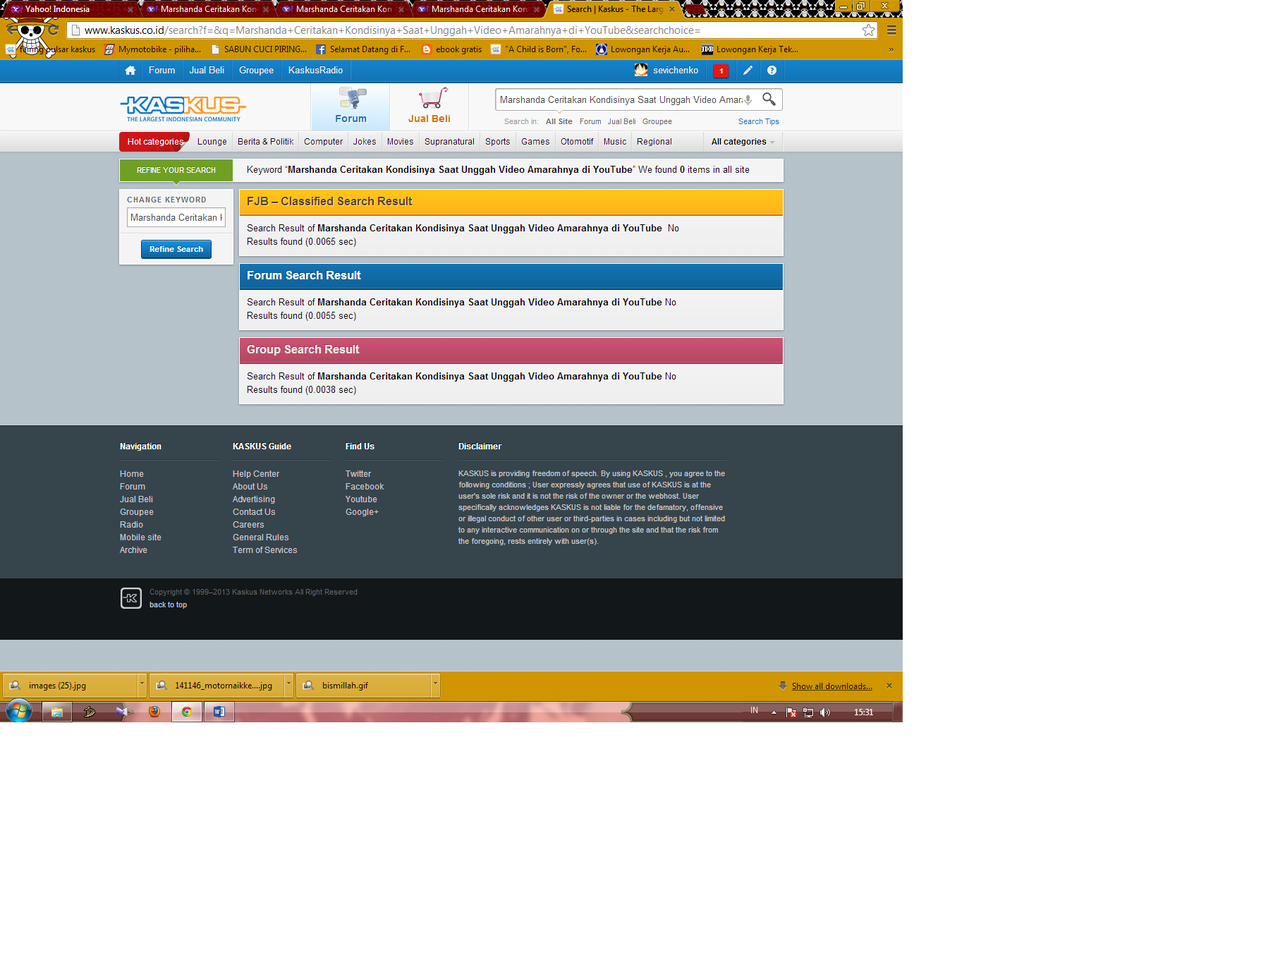Viewport: 1280px width, 960px height.
Task: Select Groupee in the top navigation
Action: coord(256,71)
